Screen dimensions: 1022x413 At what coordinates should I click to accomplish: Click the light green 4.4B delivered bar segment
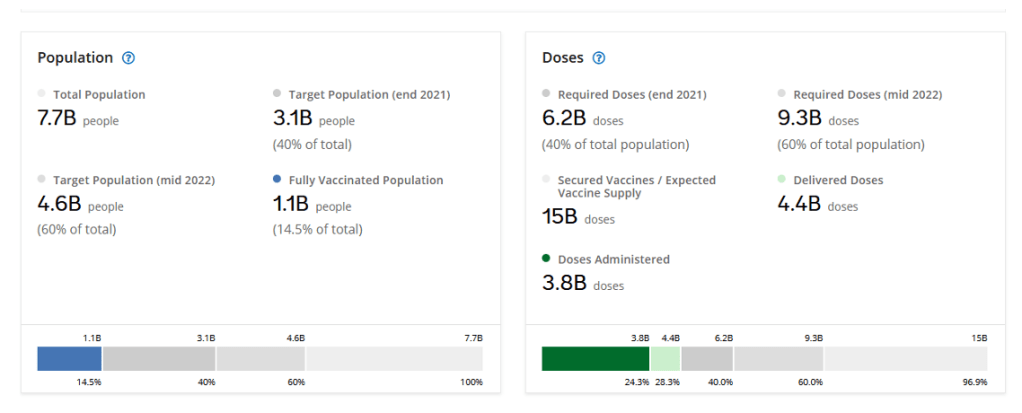(665, 359)
